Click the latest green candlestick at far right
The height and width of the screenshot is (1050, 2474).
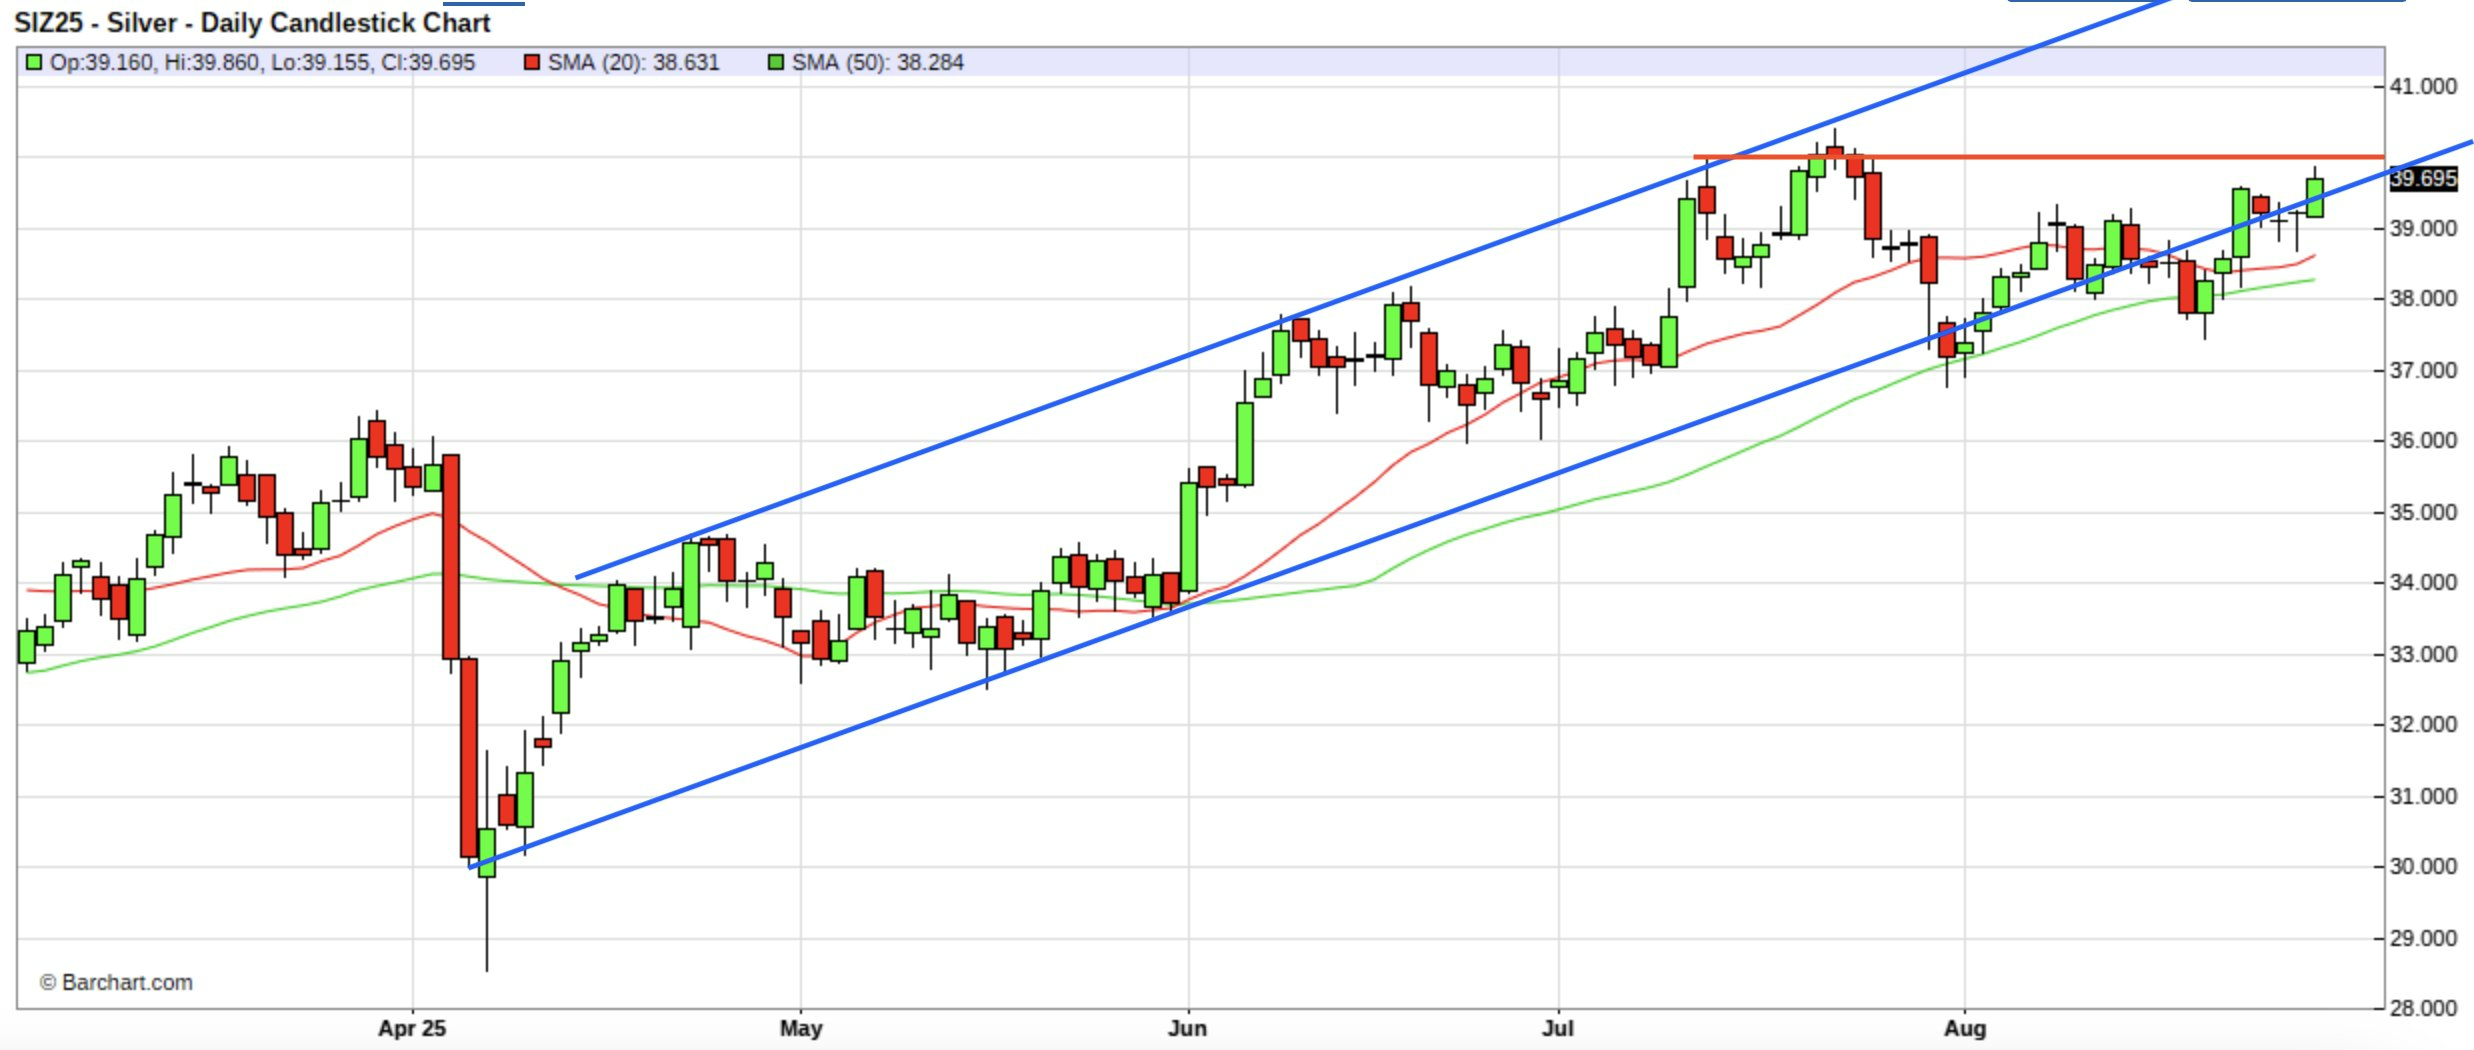point(2315,197)
